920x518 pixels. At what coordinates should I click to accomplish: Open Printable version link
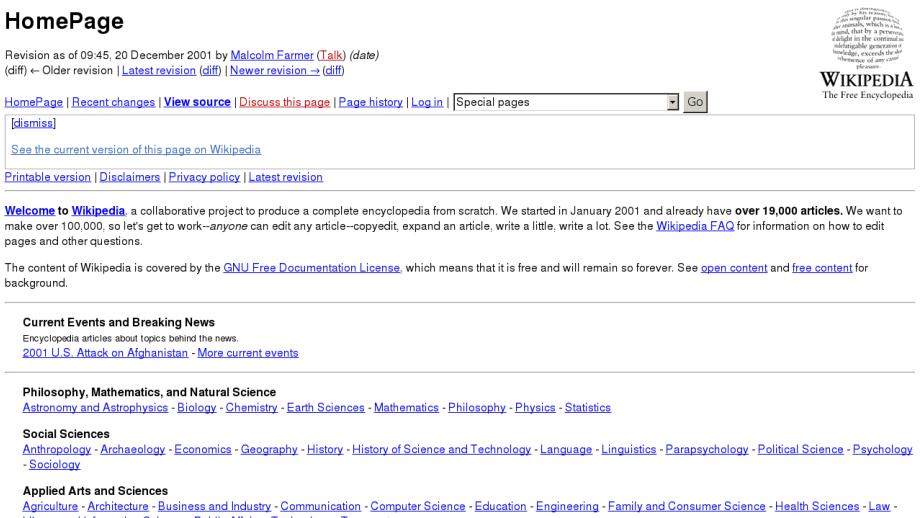48,177
